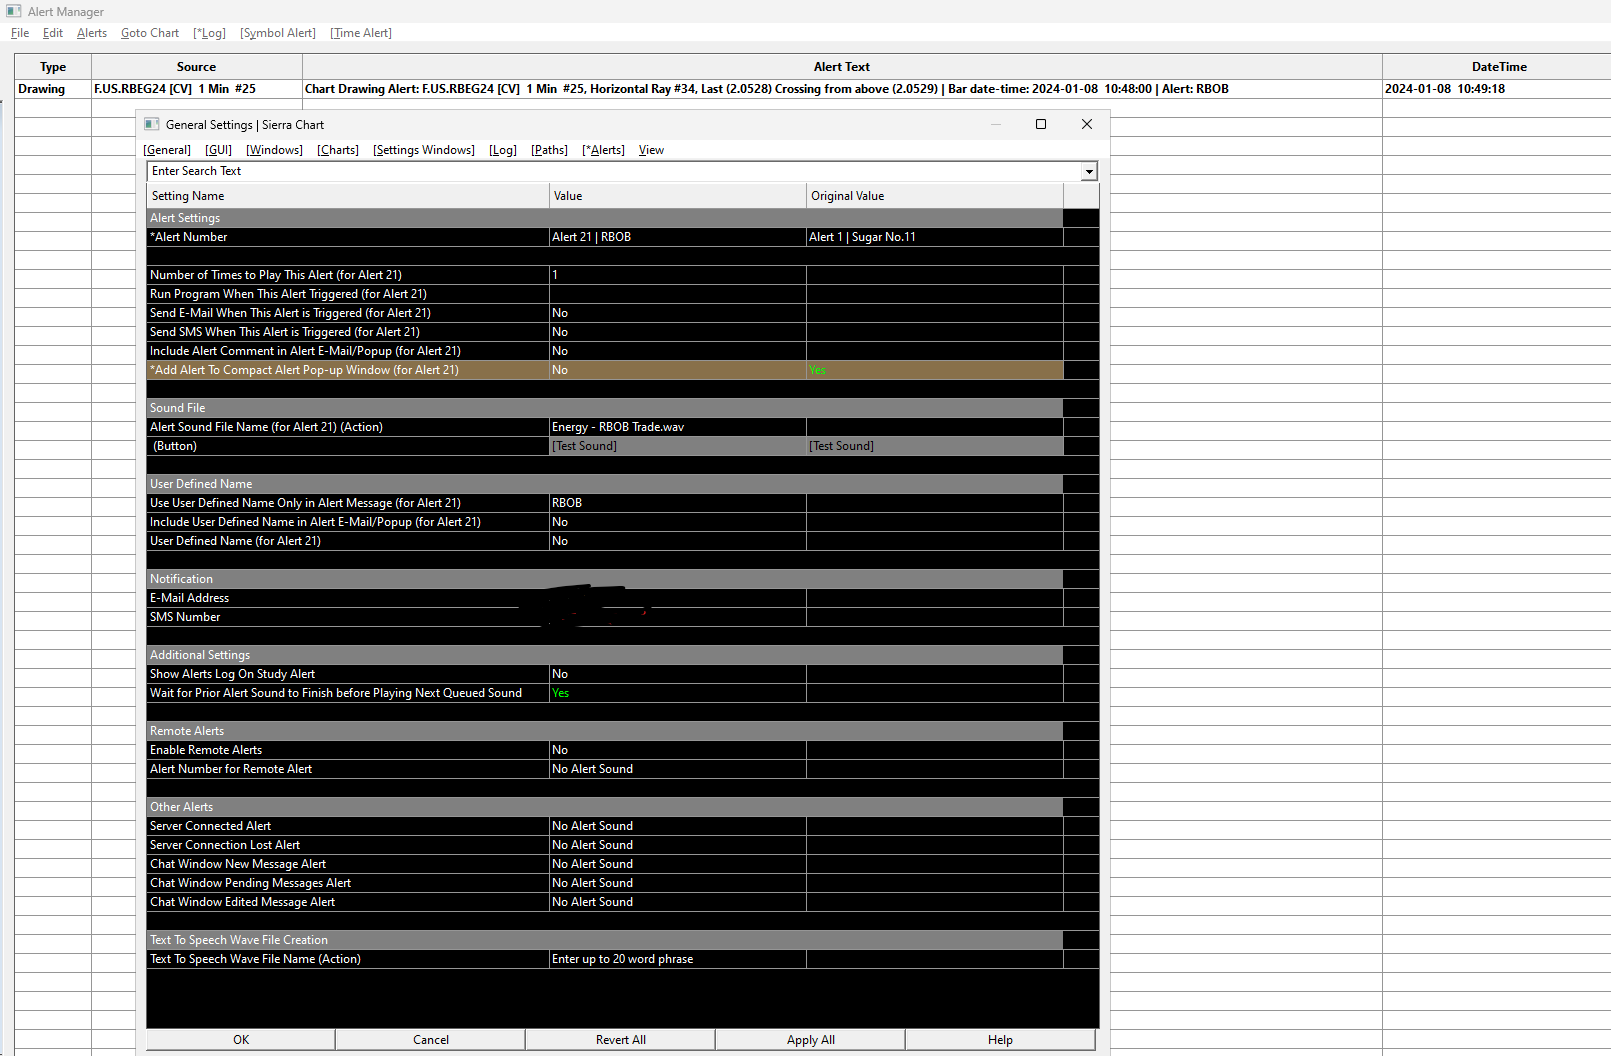
Task: Open Server Connection Lost Alert sound dropdown
Action: pos(677,845)
